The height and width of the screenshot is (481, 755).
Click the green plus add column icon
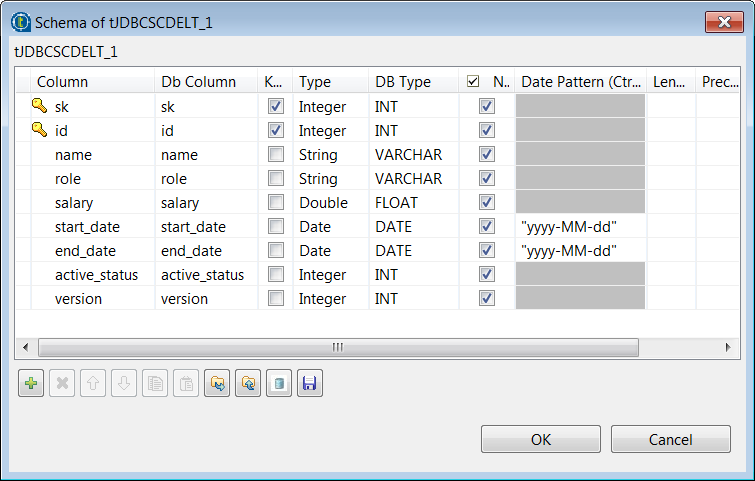coord(31,385)
